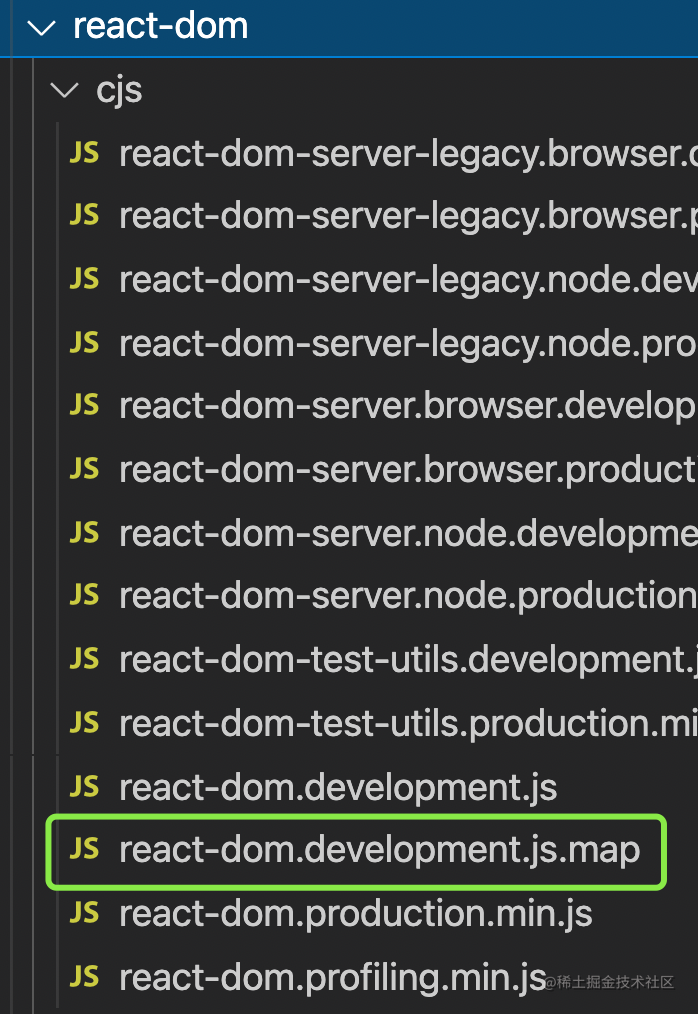Open react-dom-test-utils.production.mi file name

point(409,724)
